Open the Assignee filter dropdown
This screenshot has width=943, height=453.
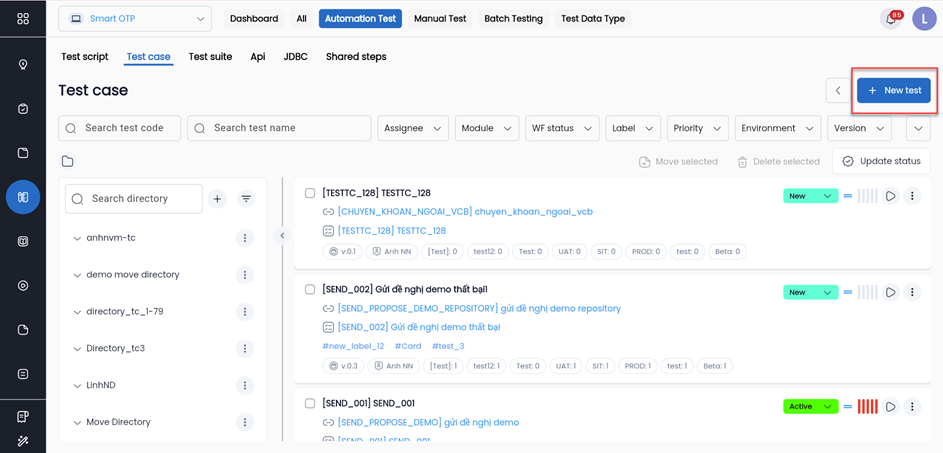[x=412, y=128]
